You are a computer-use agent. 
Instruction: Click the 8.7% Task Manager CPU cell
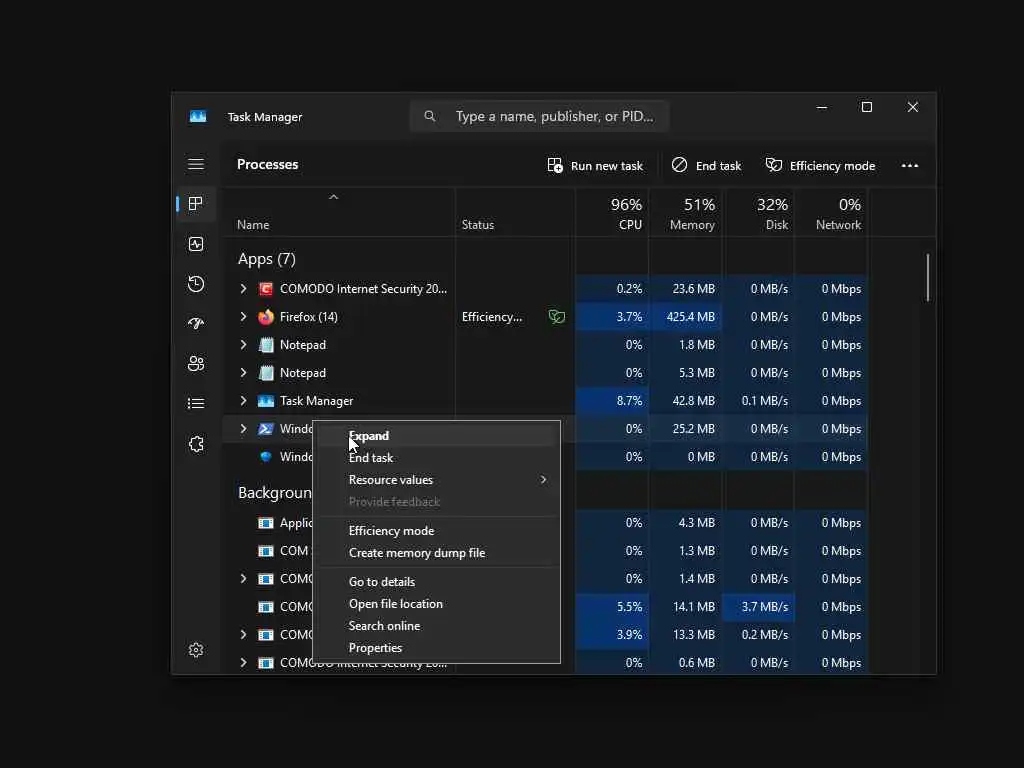pyautogui.click(x=612, y=401)
